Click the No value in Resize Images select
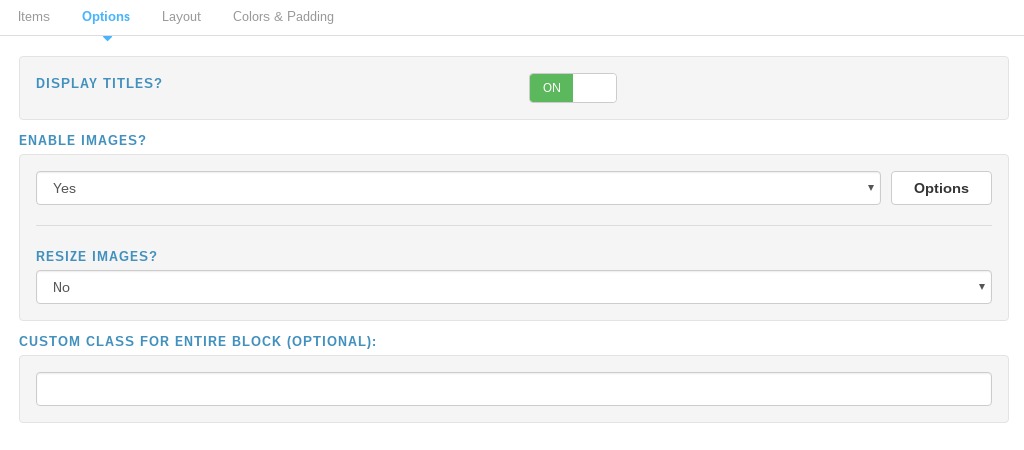This screenshot has height=450, width=1024. (x=61, y=287)
